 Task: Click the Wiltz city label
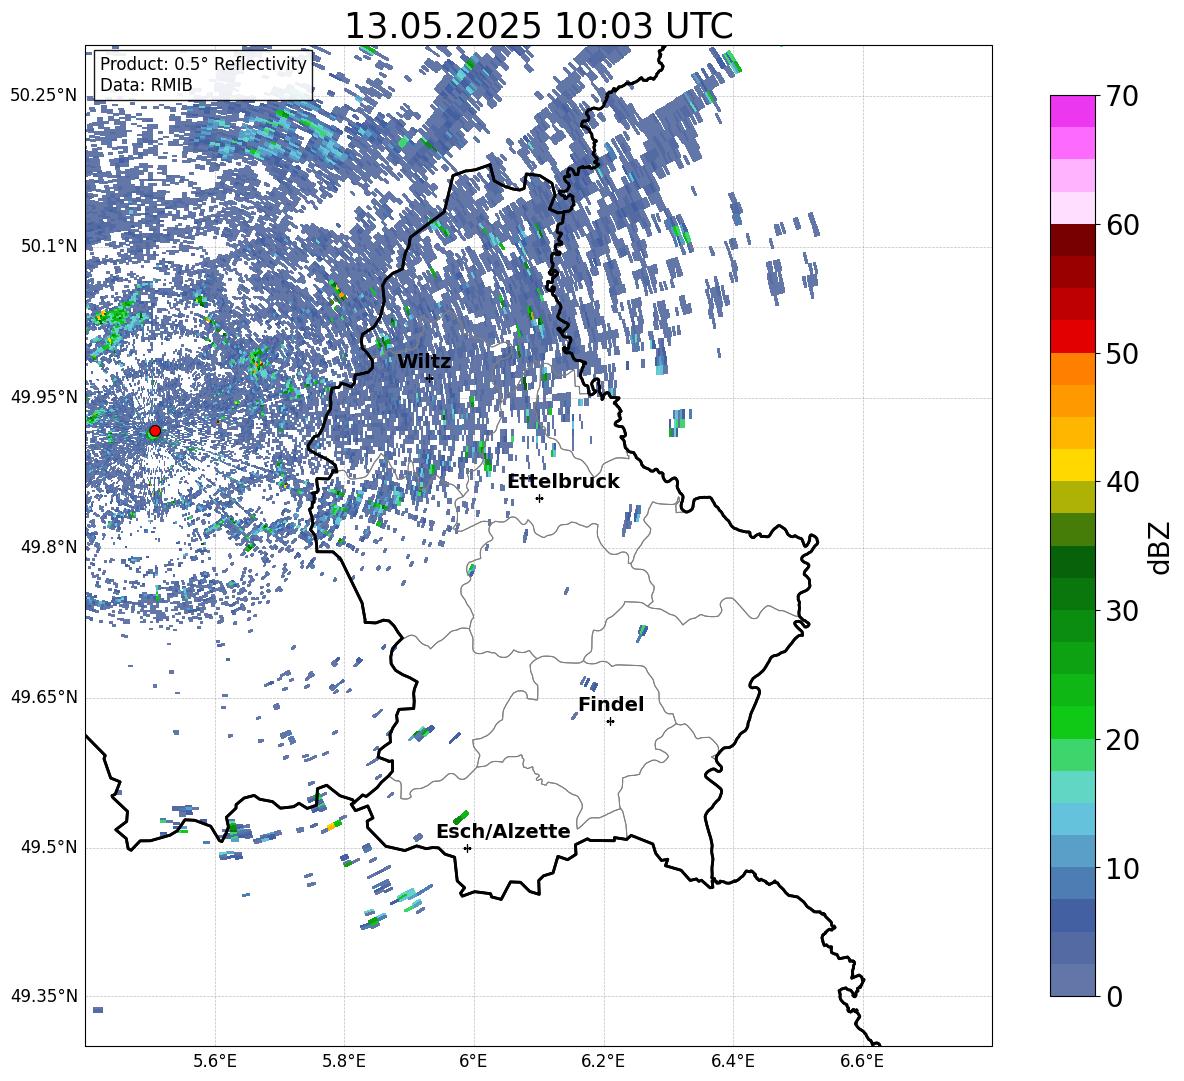[x=424, y=361]
